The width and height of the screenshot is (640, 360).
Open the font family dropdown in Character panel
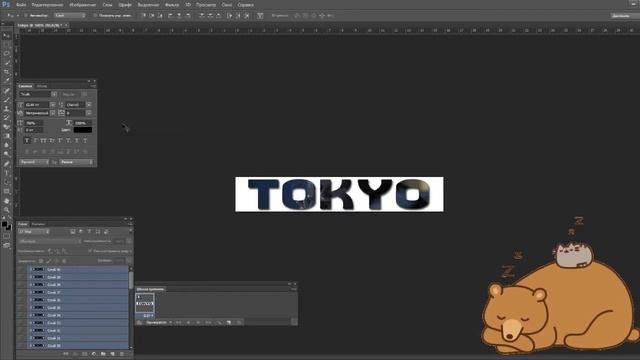pyautogui.click(x=54, y=94)
